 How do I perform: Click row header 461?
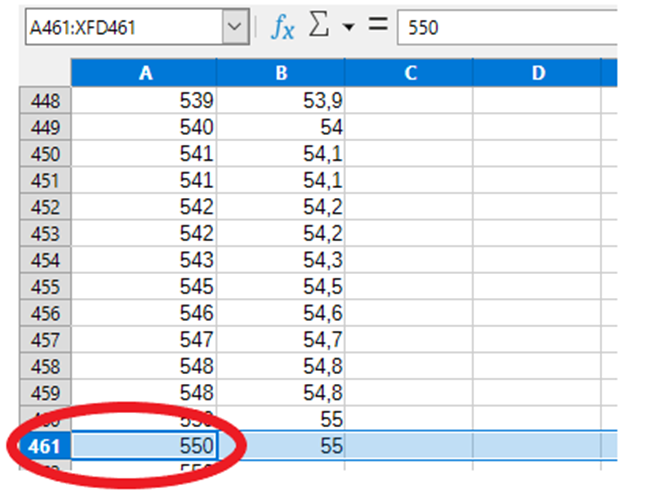point(45,445)
